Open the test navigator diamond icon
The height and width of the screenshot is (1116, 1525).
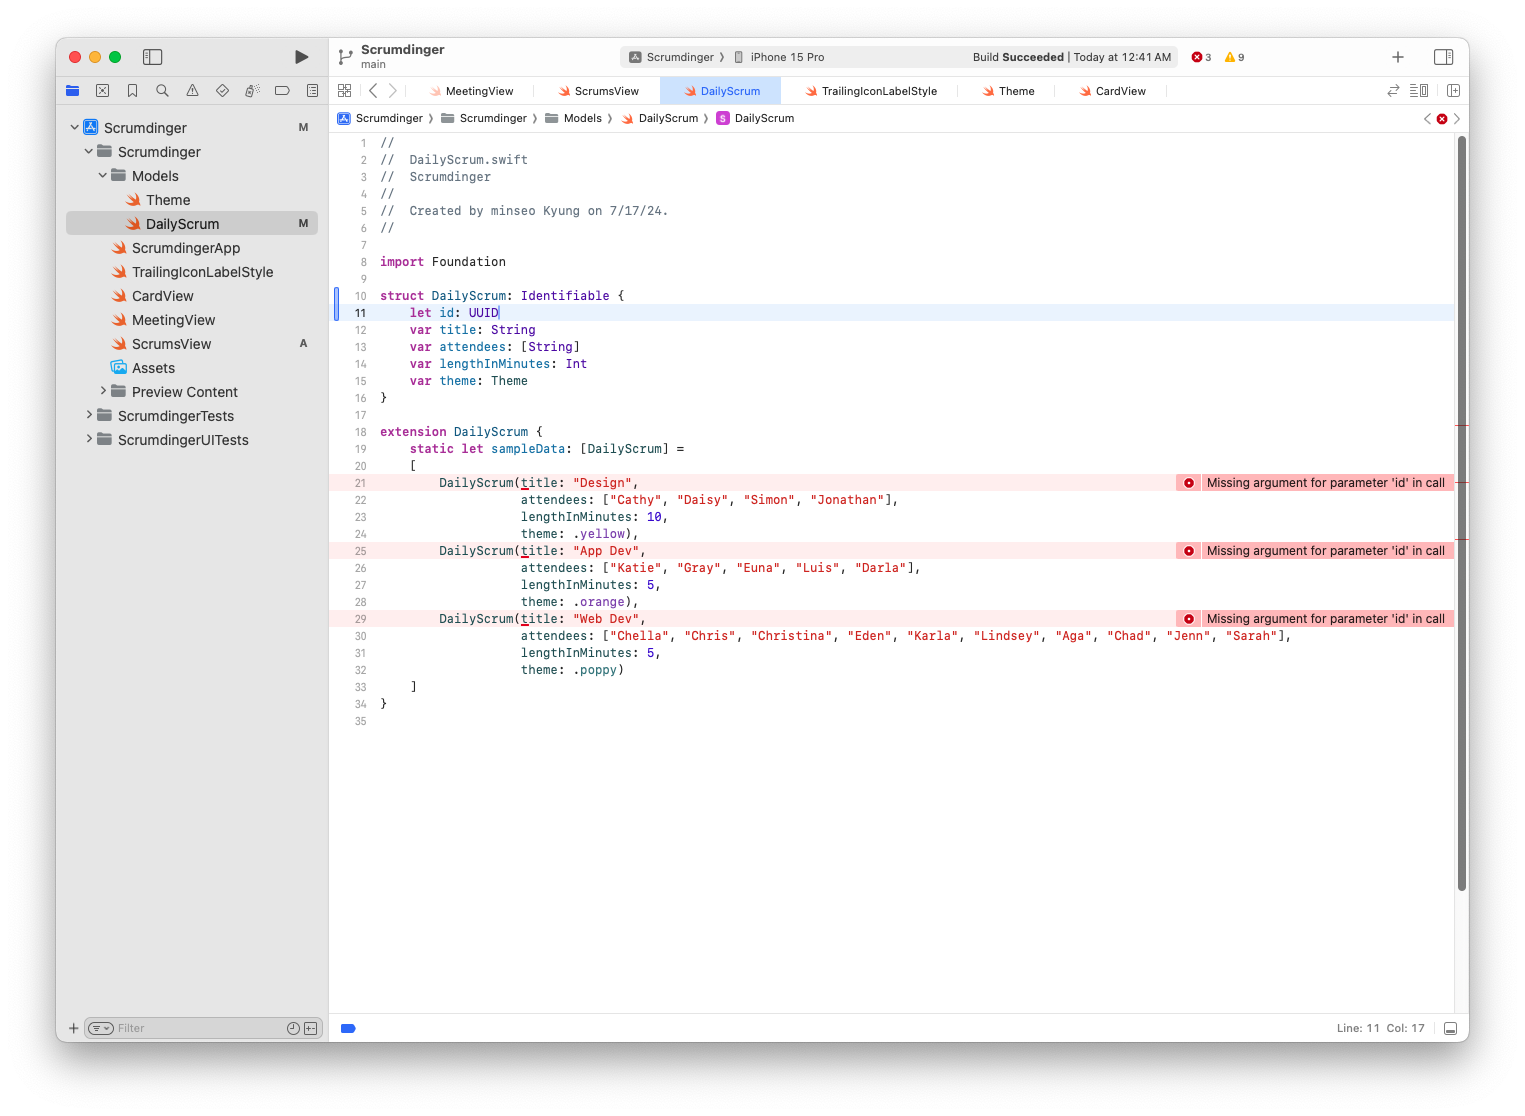[222, 91]
